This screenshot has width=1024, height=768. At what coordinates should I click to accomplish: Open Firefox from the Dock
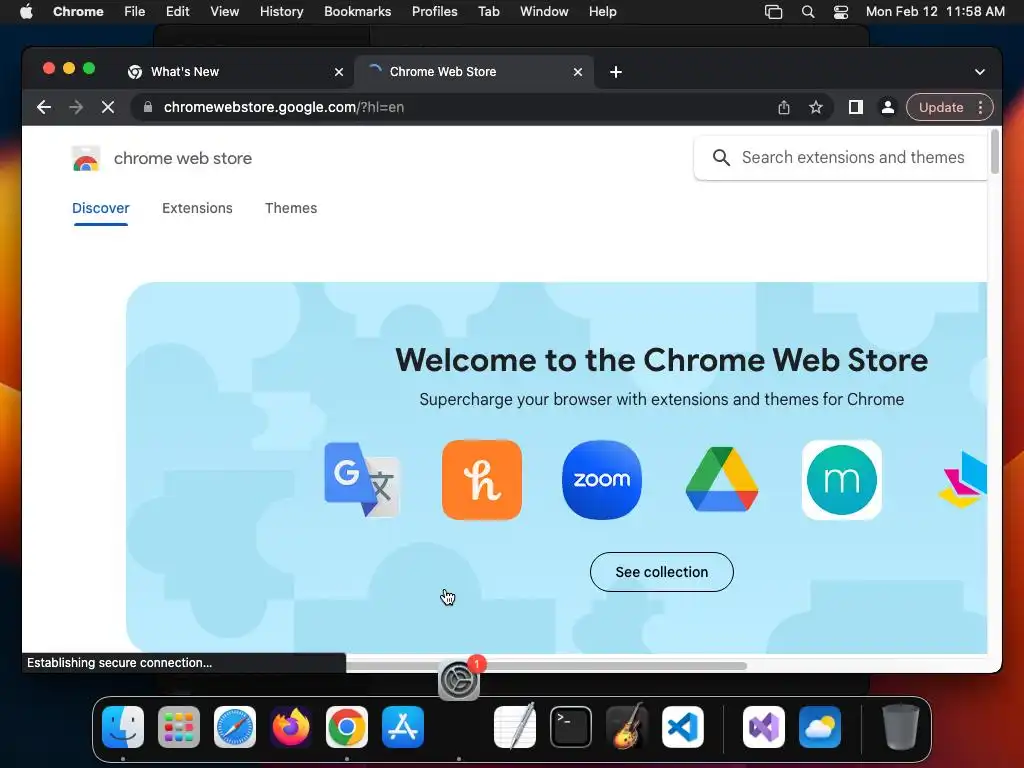(x=291, y=727)
